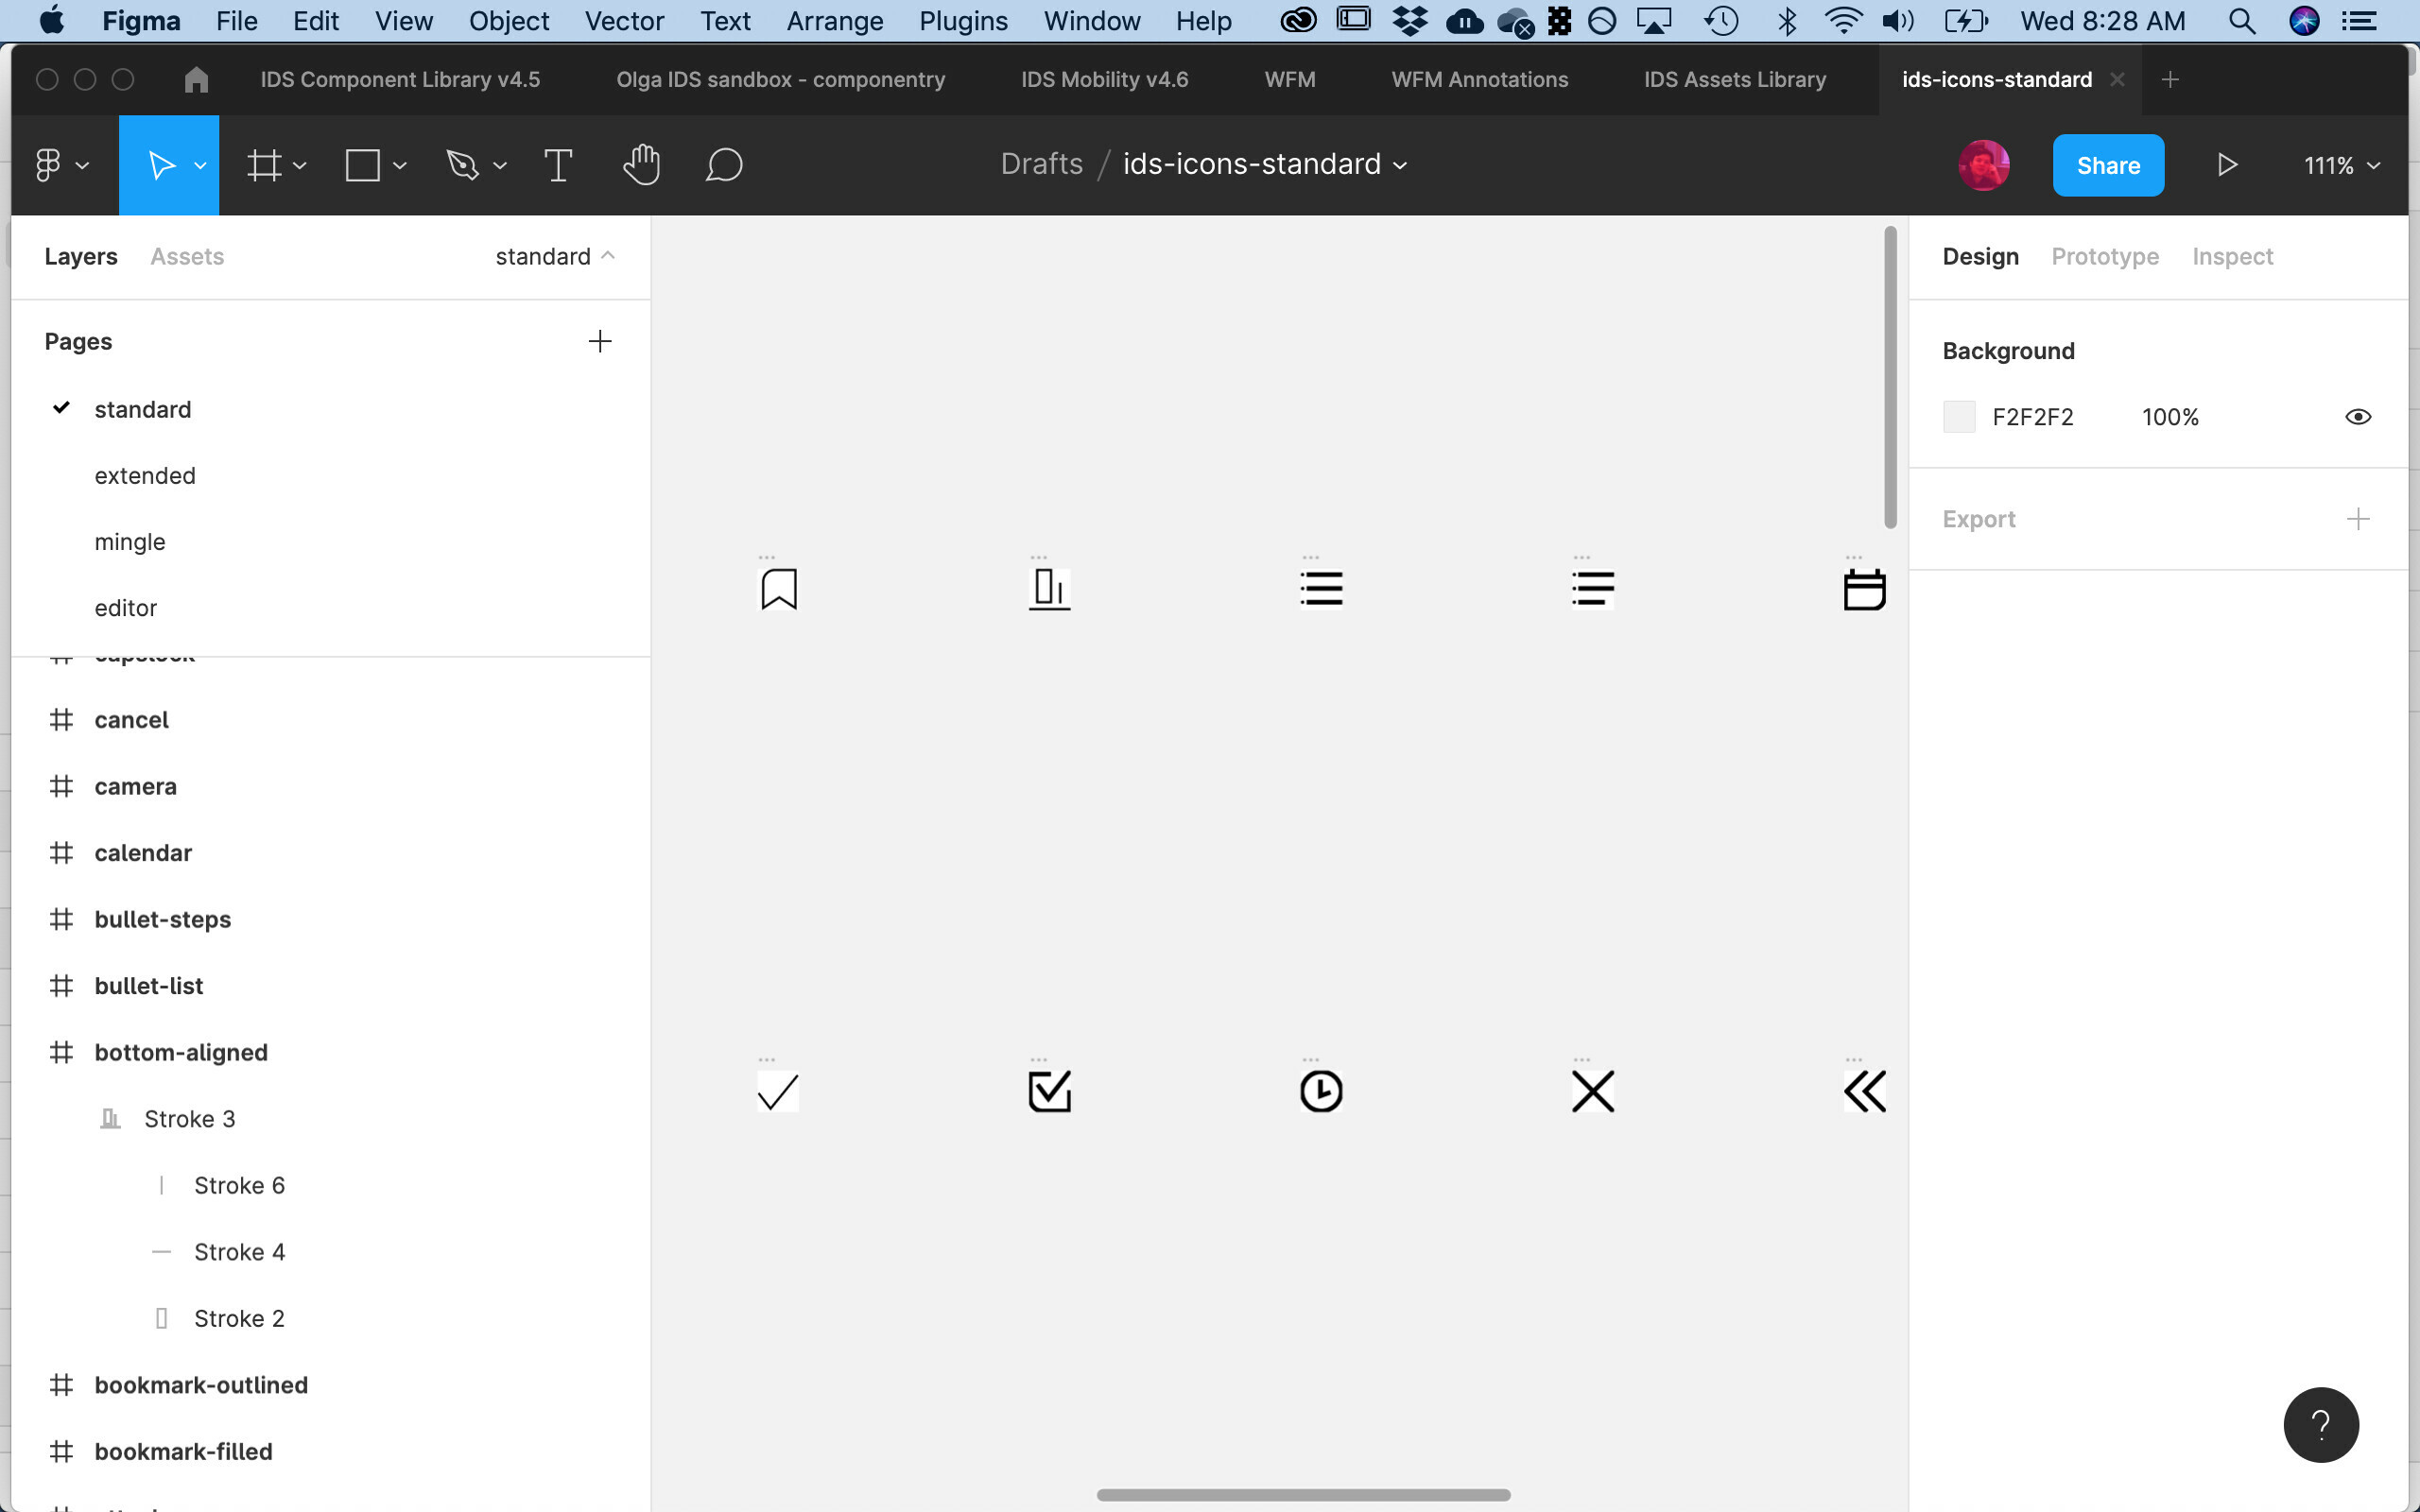2420x1512 pixels.
Task: Switch to the Assets tab
Action: tap(187, 256)
